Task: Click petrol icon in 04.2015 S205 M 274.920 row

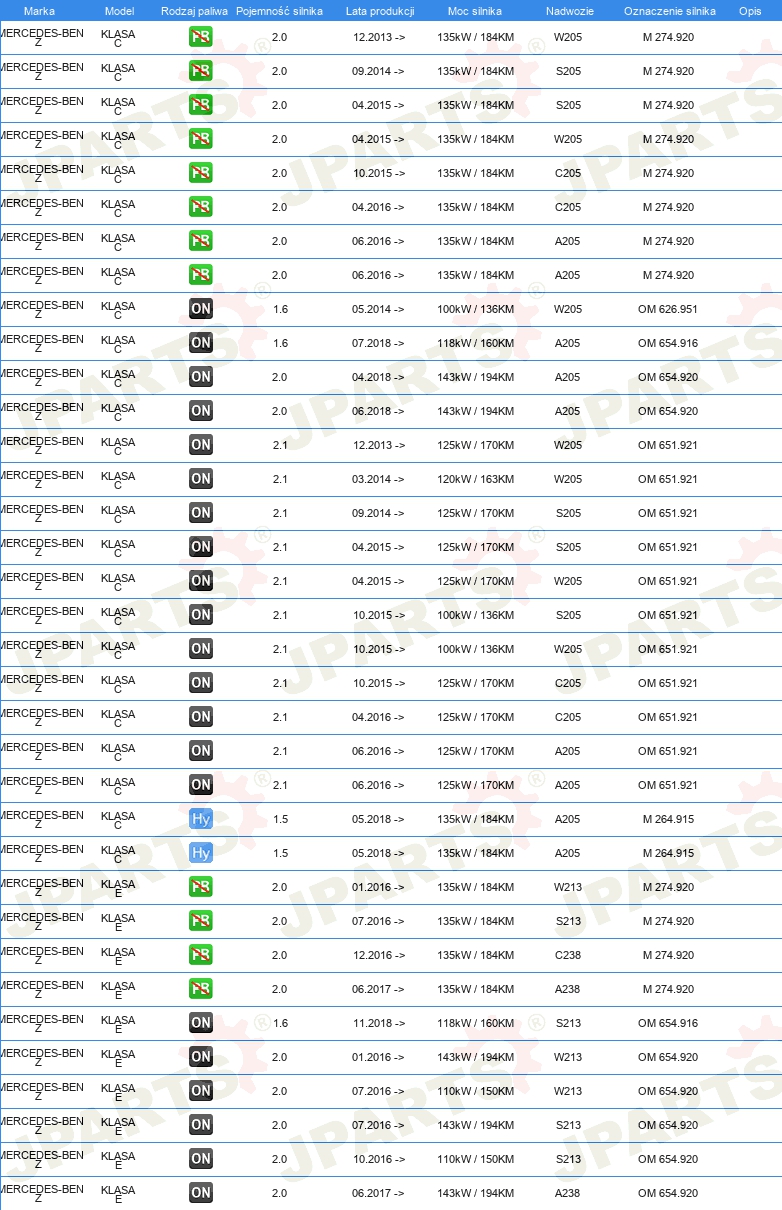Action: [201, 106]
